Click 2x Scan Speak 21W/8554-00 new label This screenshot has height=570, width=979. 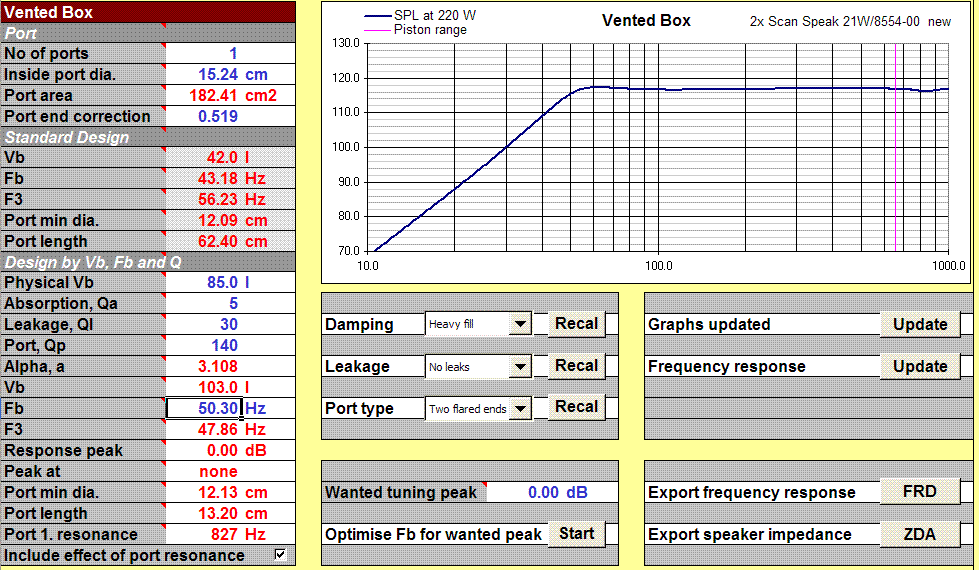pos(850,22)
